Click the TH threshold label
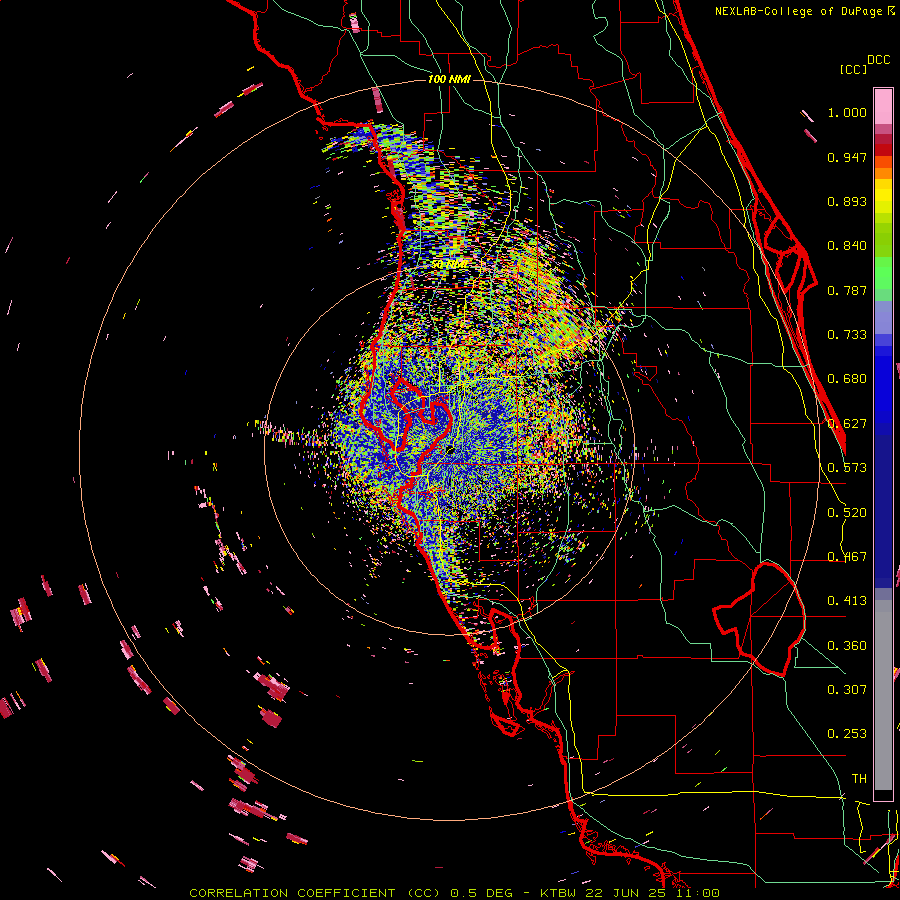Viewport: 900px width, 900px height. click(859, 779)
